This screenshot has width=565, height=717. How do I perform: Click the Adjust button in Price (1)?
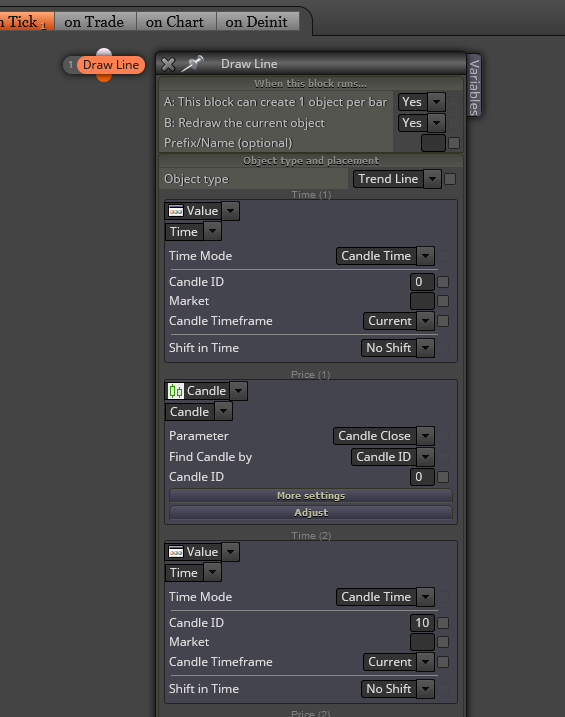[311, 513]
